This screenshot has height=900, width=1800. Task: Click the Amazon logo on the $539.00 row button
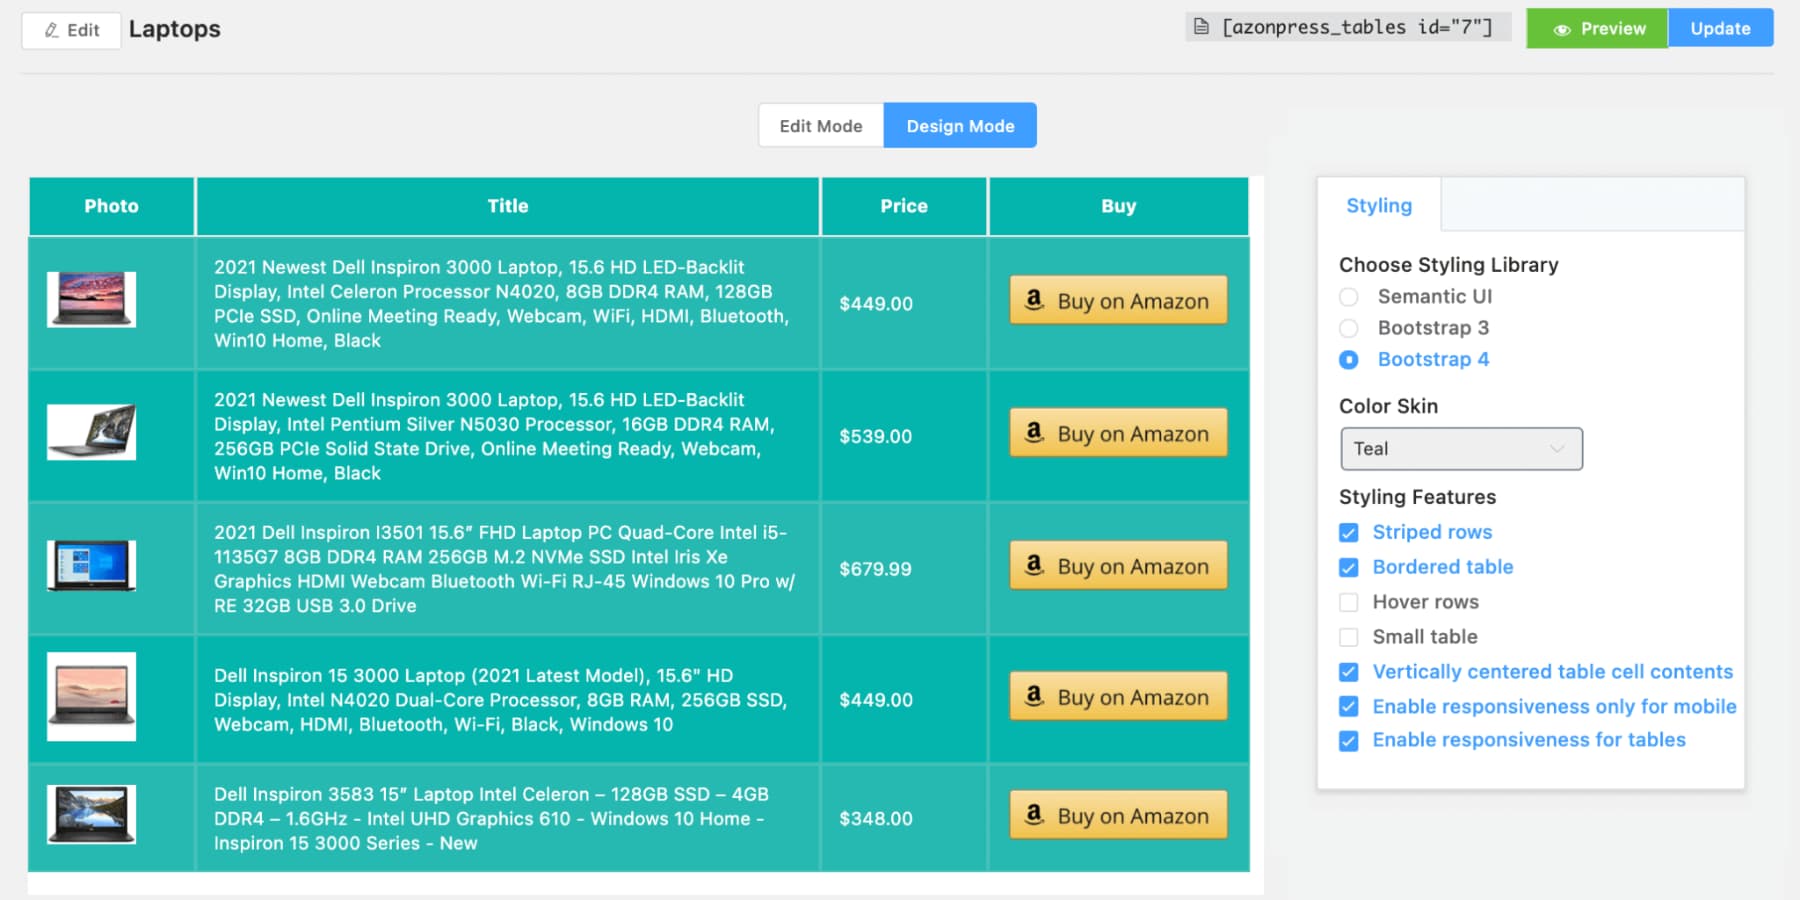[1034, 433]
